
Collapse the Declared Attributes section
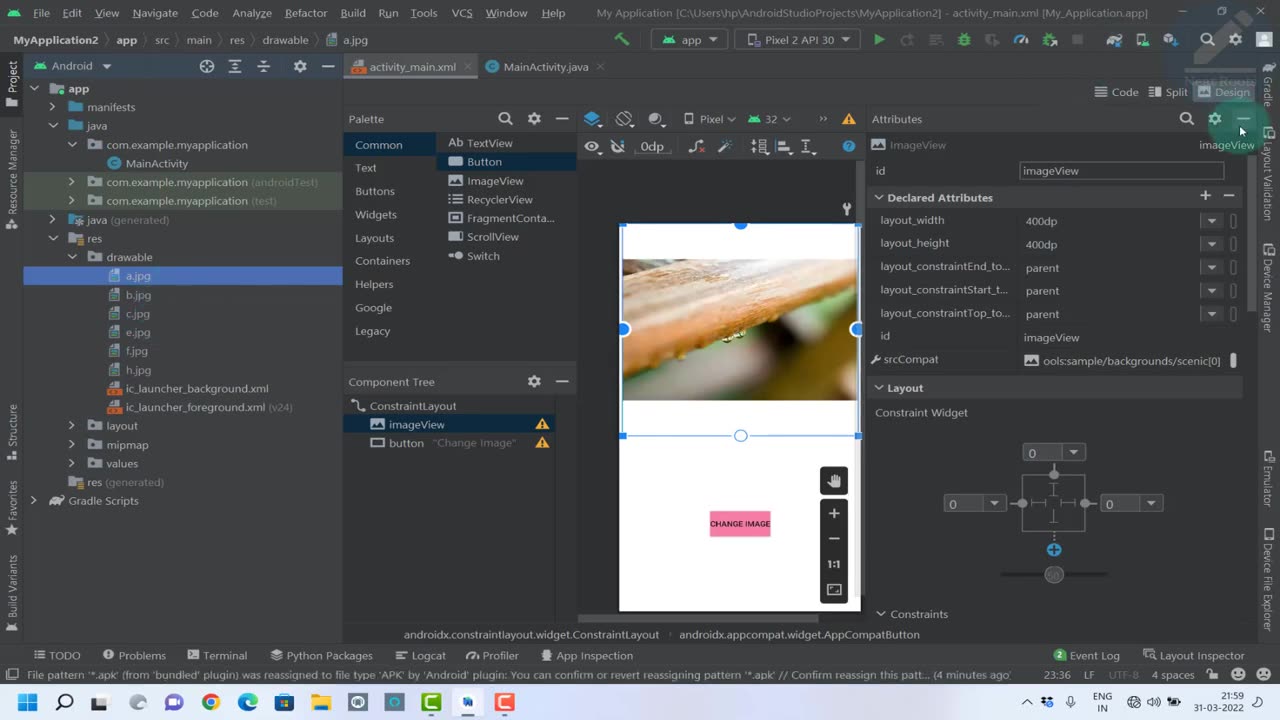(x=879, y=198)
